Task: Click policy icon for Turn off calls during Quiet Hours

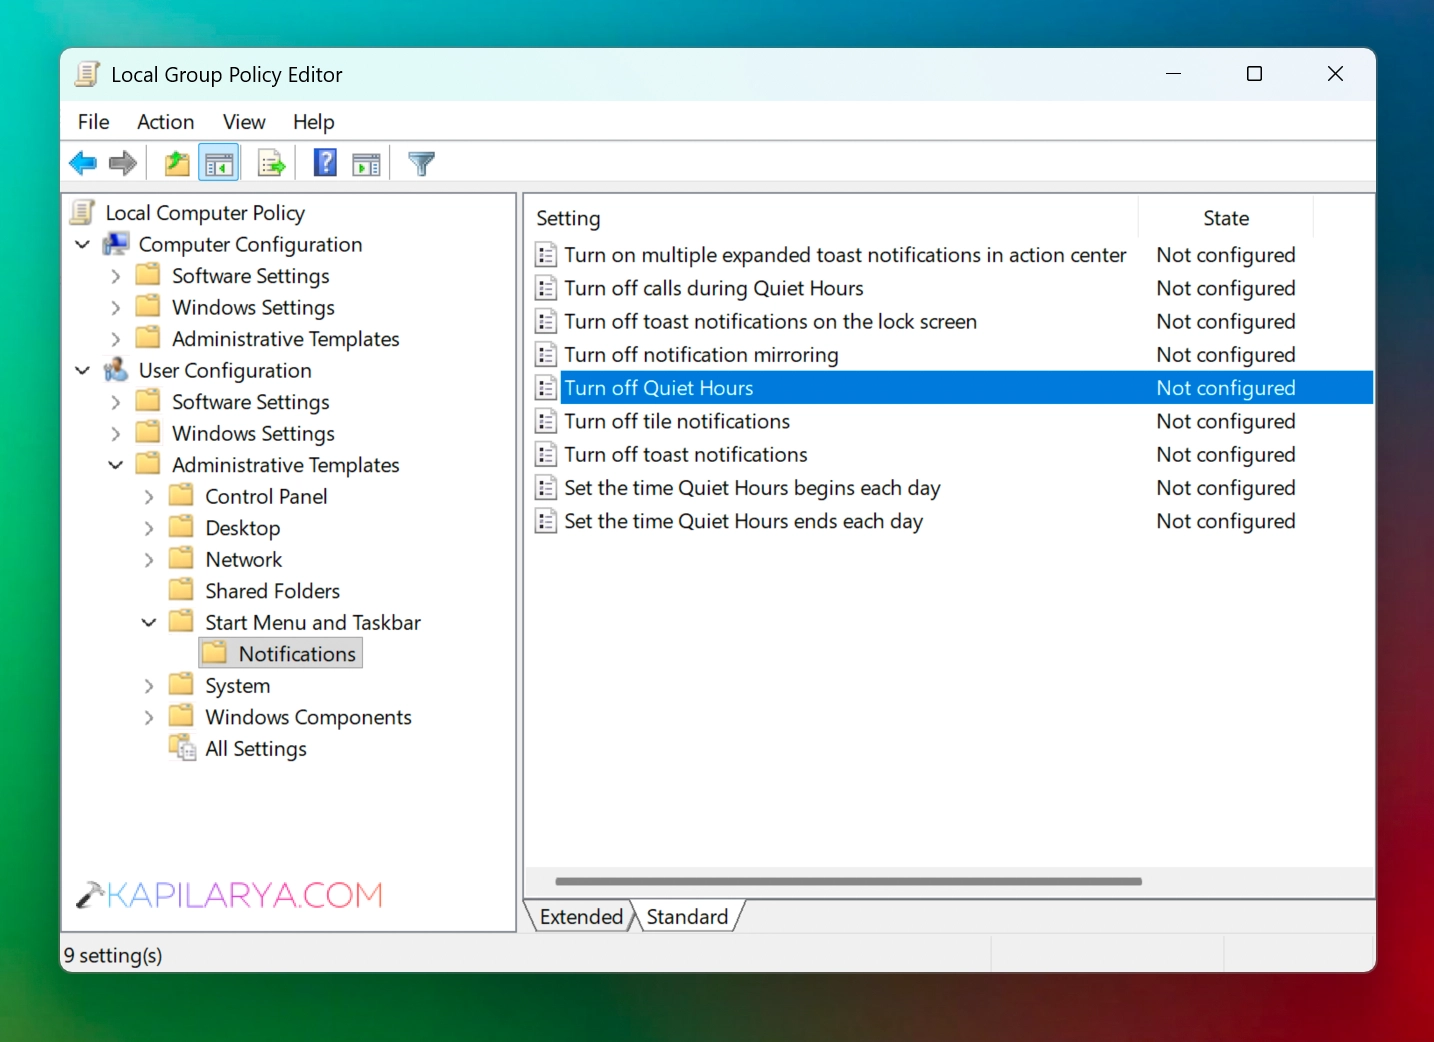Action: 546,288
